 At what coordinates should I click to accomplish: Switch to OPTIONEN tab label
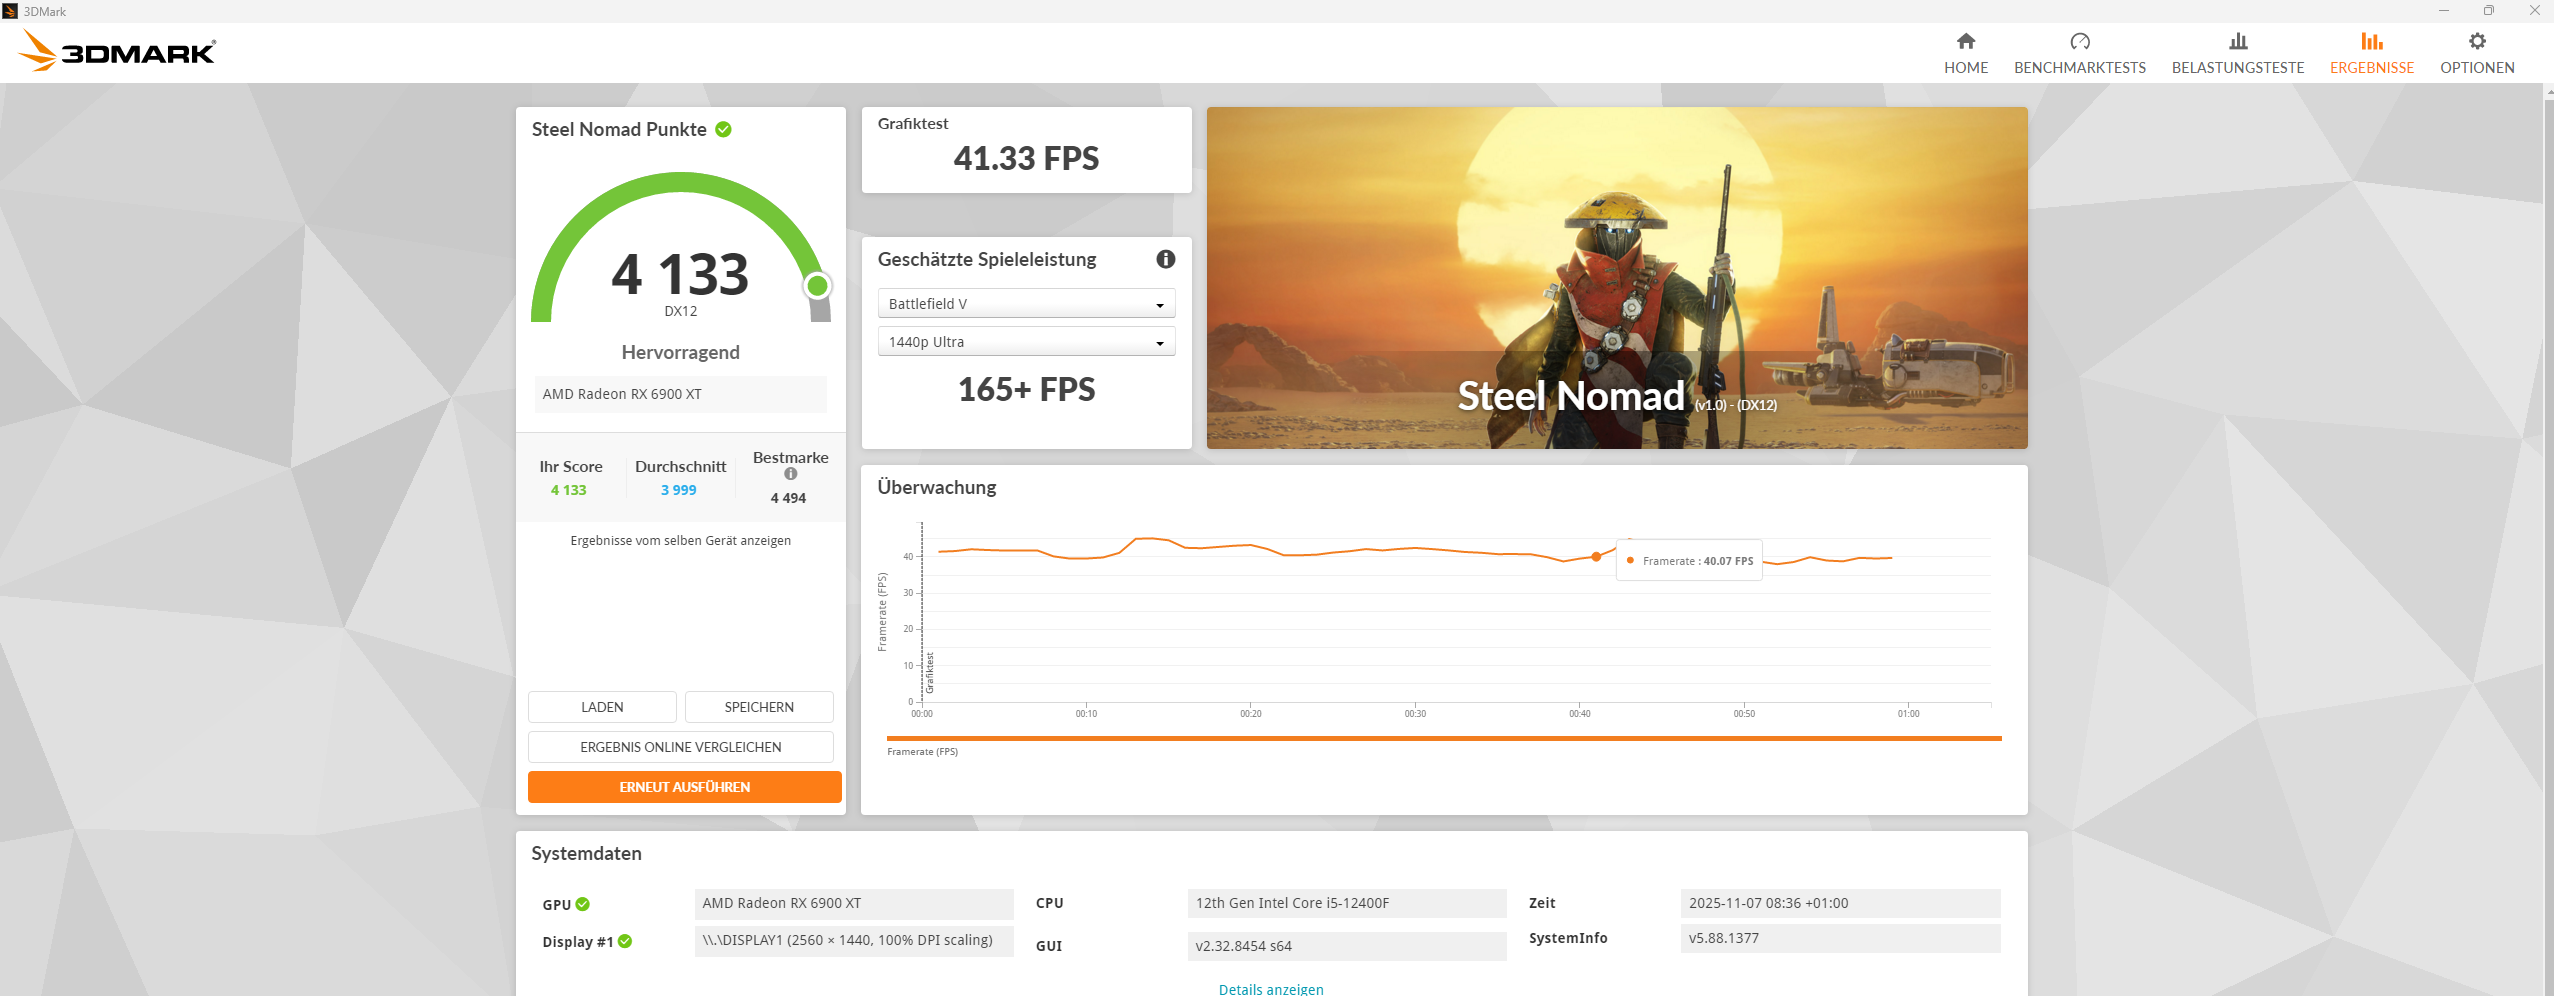[2477, 68]
